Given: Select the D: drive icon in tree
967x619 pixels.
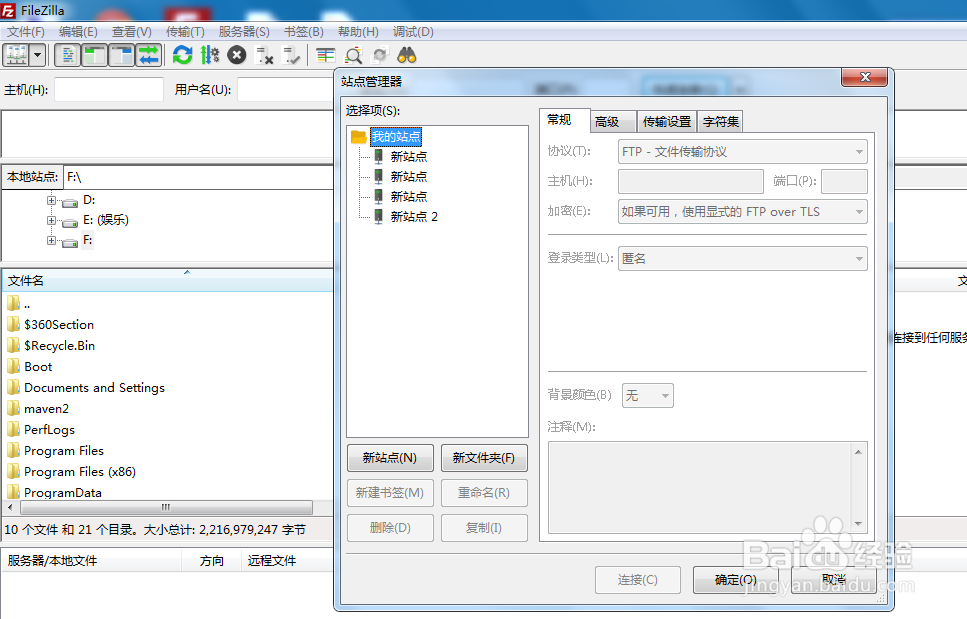Looking at the screenshot, I should click(70, 202).
